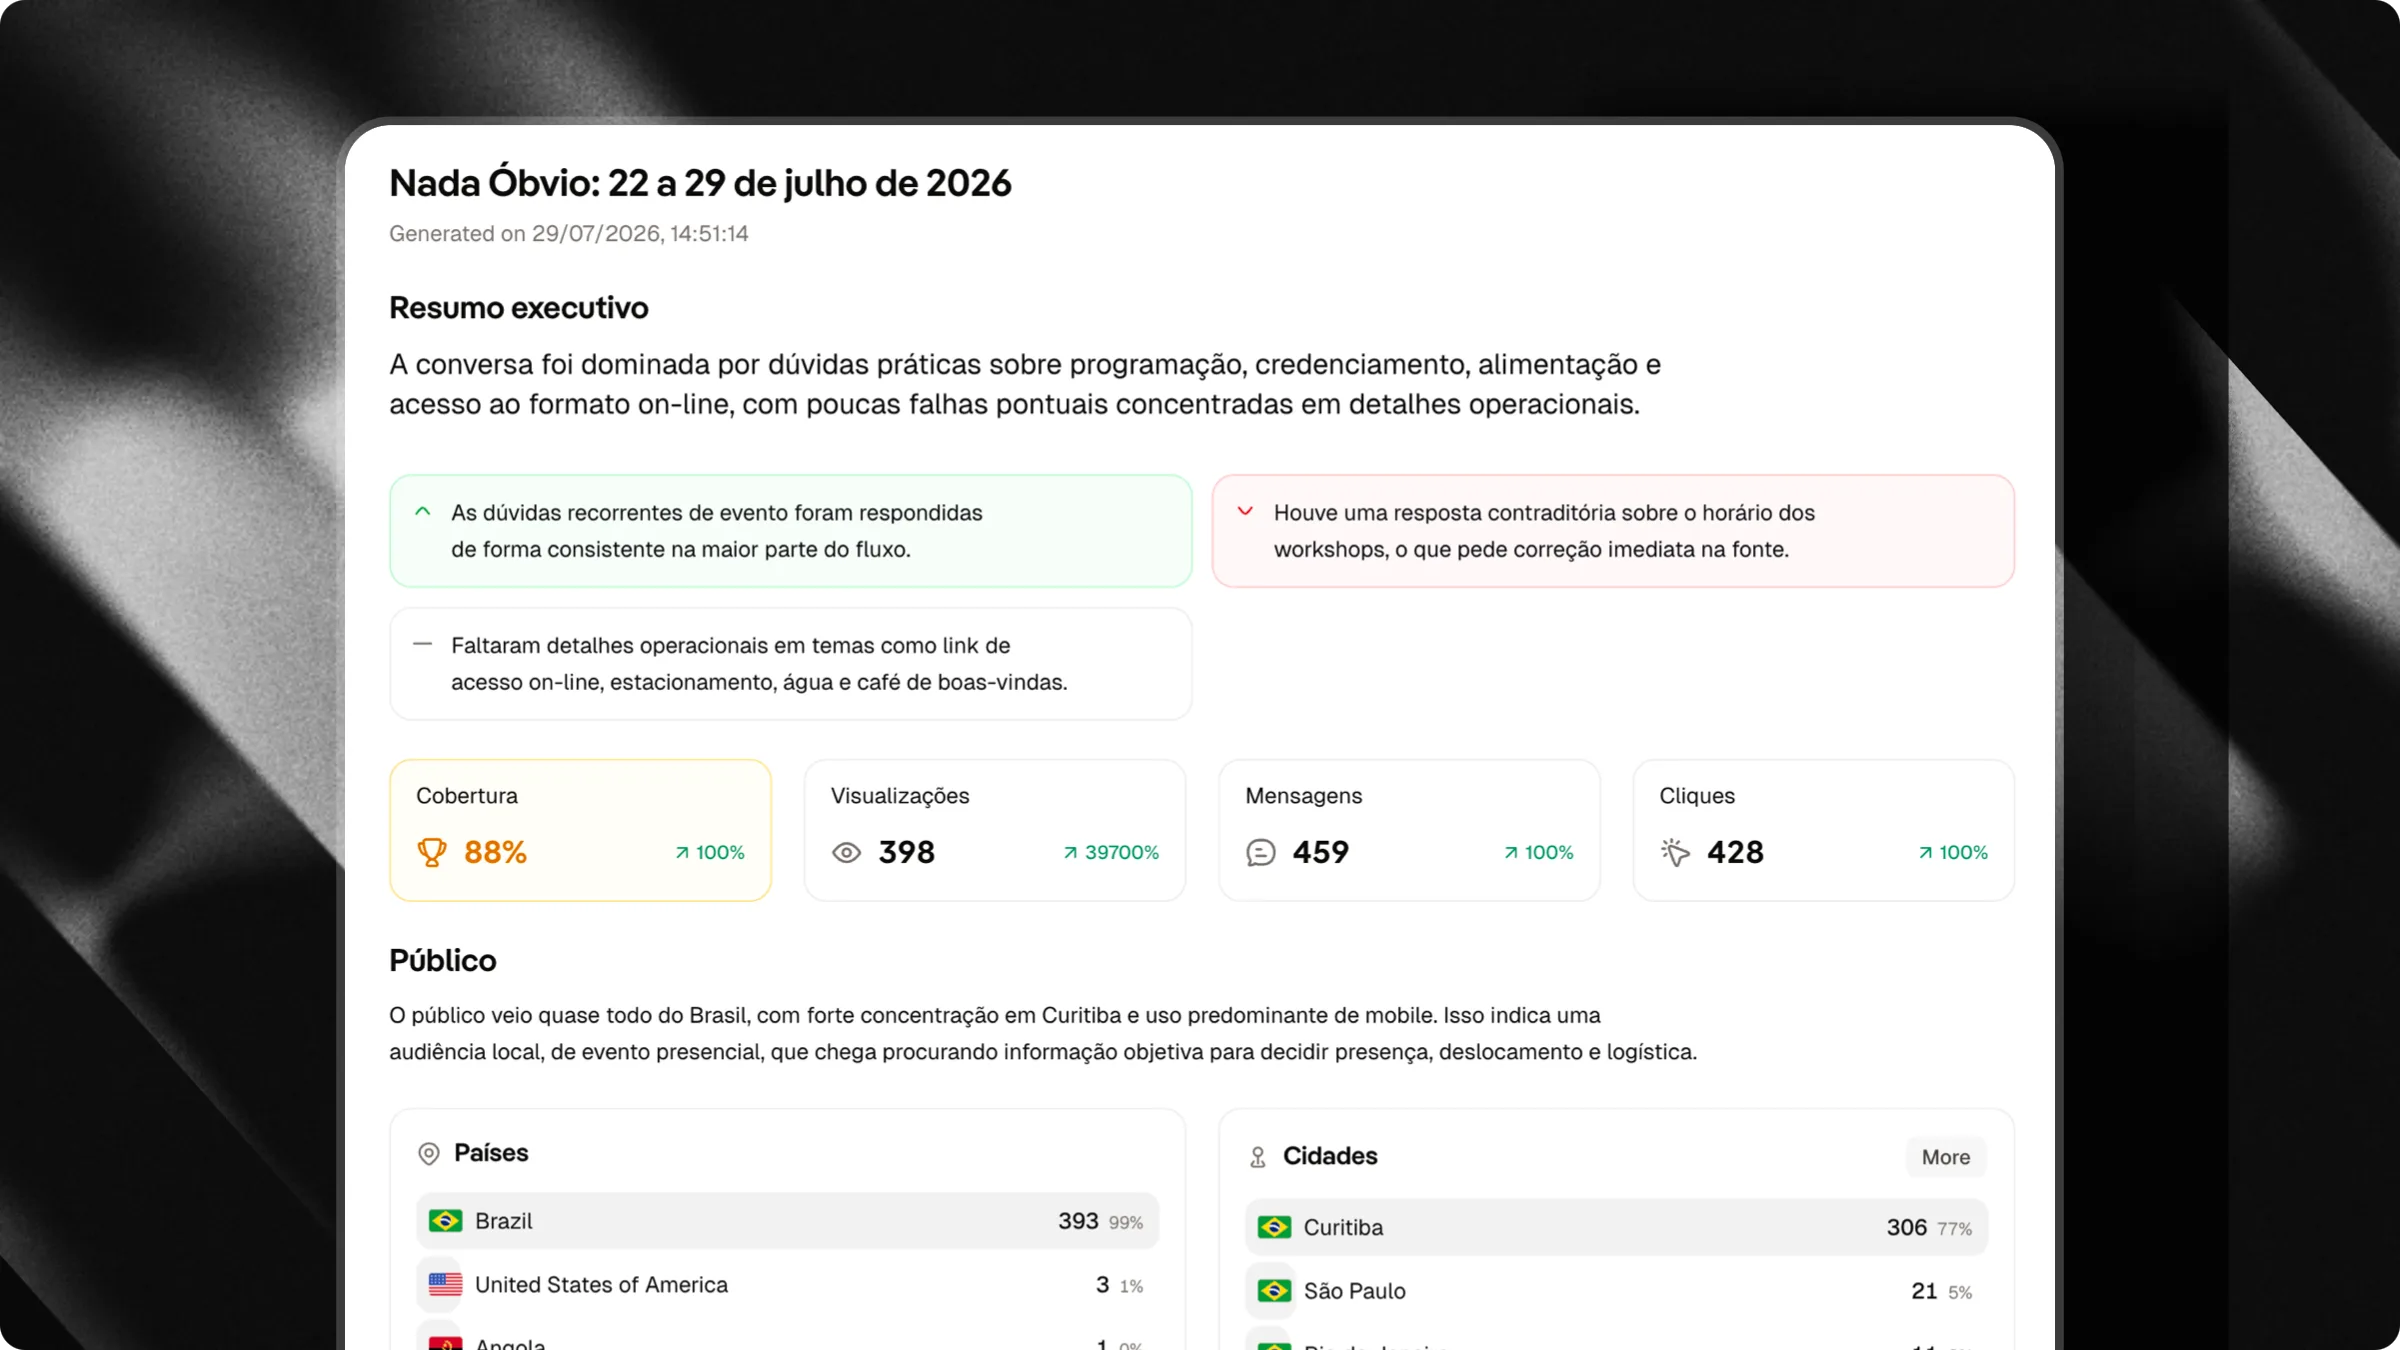Click the audience paragraph starting "O público veio"

tap(1043, 1033)
